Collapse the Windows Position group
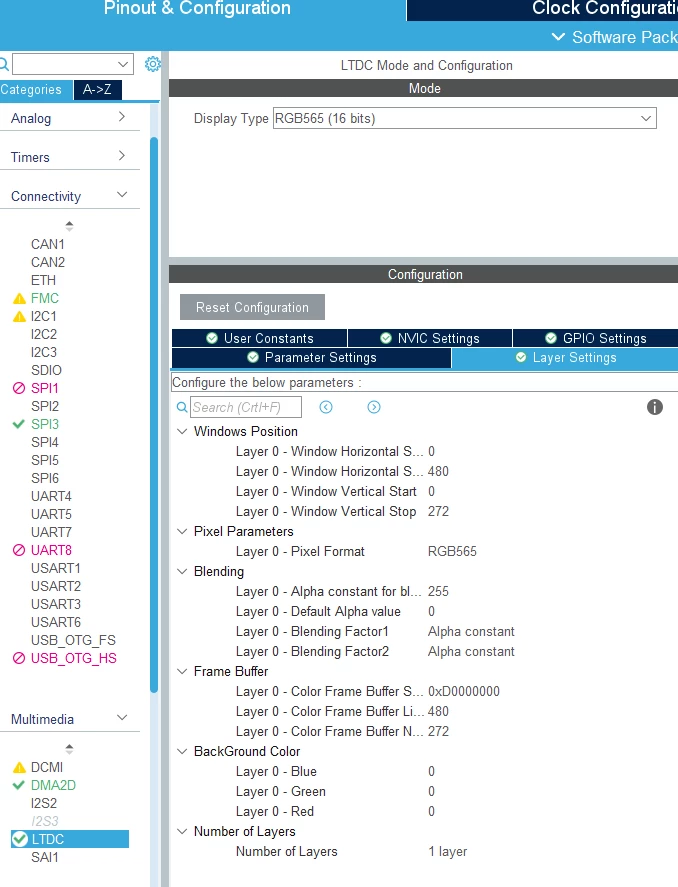 click(182, 432)
